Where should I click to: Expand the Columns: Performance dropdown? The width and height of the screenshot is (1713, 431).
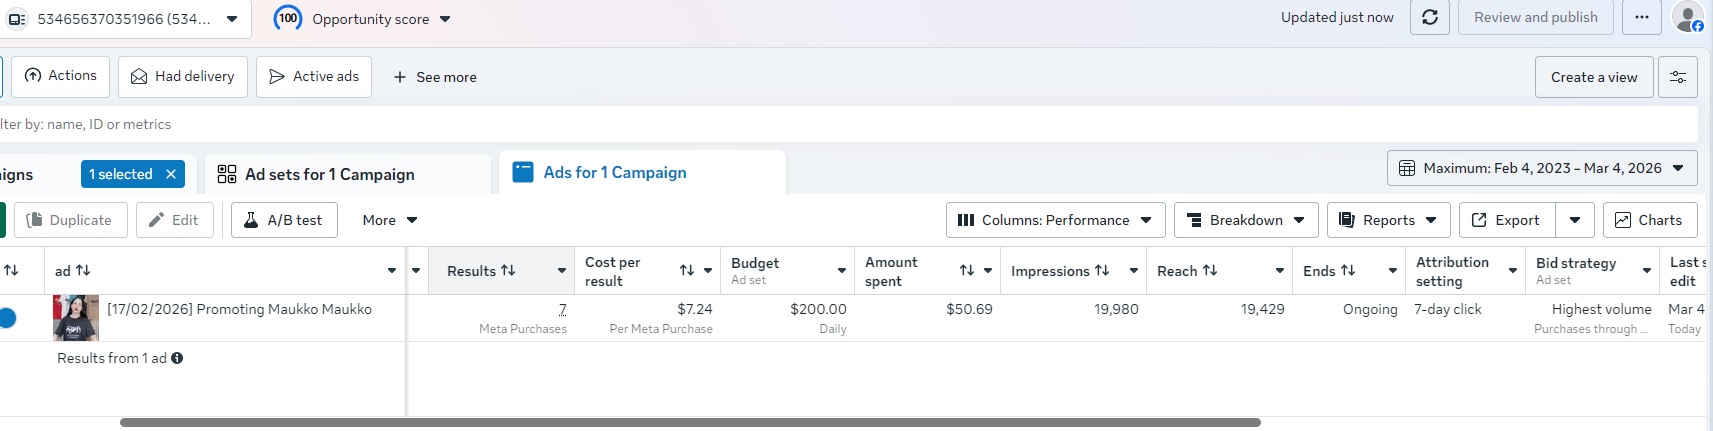pyautogui.click(x=1055, y=220)
